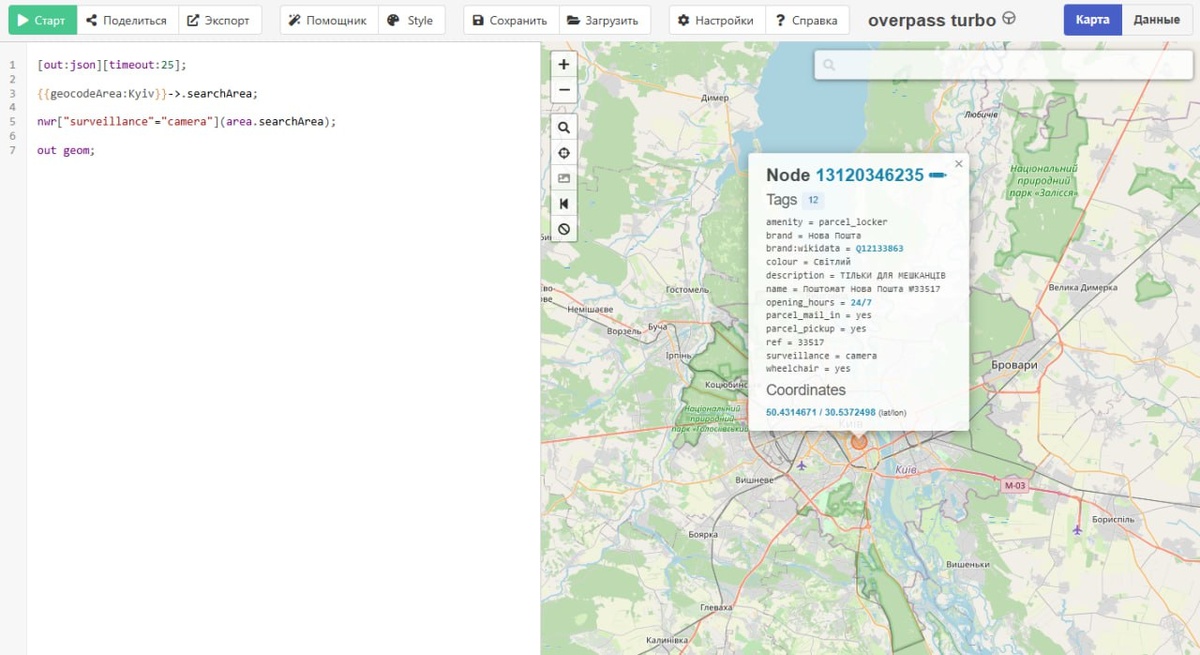Switch to the Данные data tab
Screen dimensions: 1200x655
(1157, 20)
